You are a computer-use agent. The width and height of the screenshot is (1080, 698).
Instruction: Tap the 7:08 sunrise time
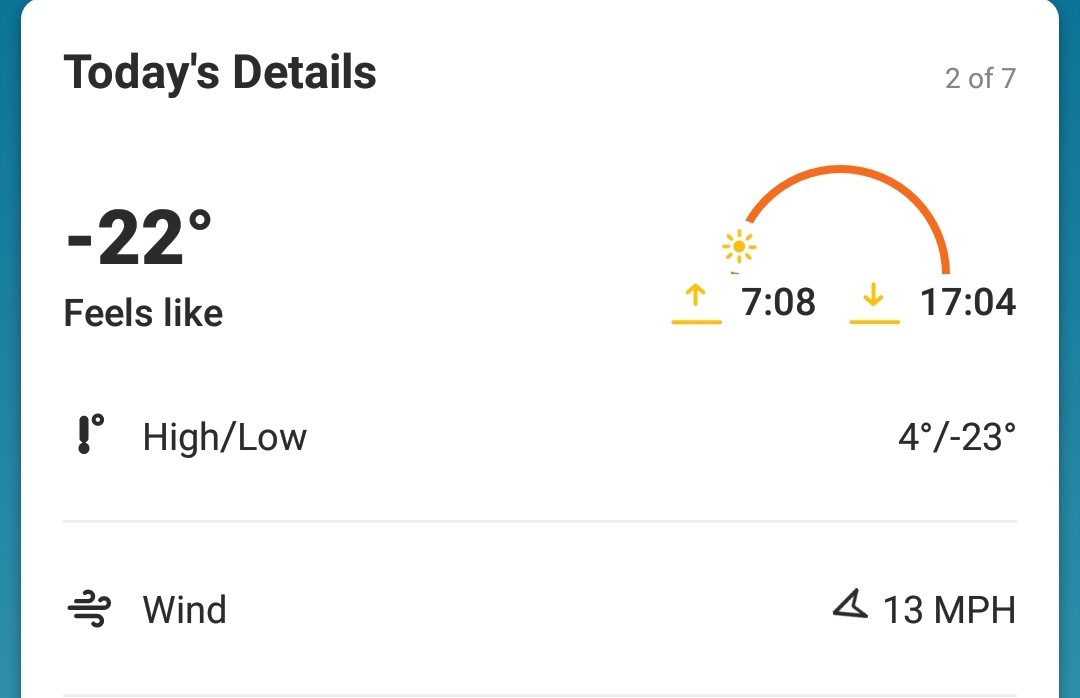(x=779, y=302)
